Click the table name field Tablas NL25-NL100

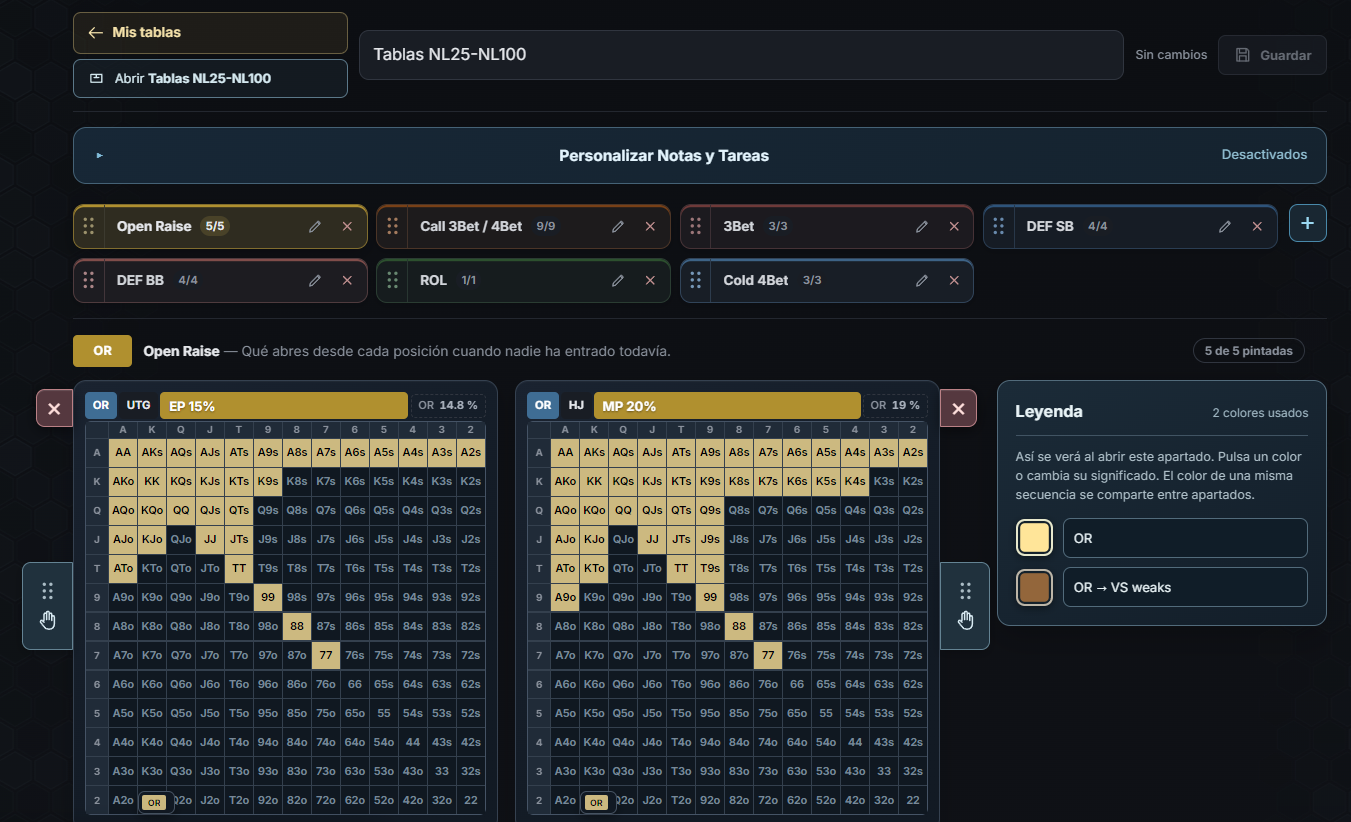(x=741, y=55)
